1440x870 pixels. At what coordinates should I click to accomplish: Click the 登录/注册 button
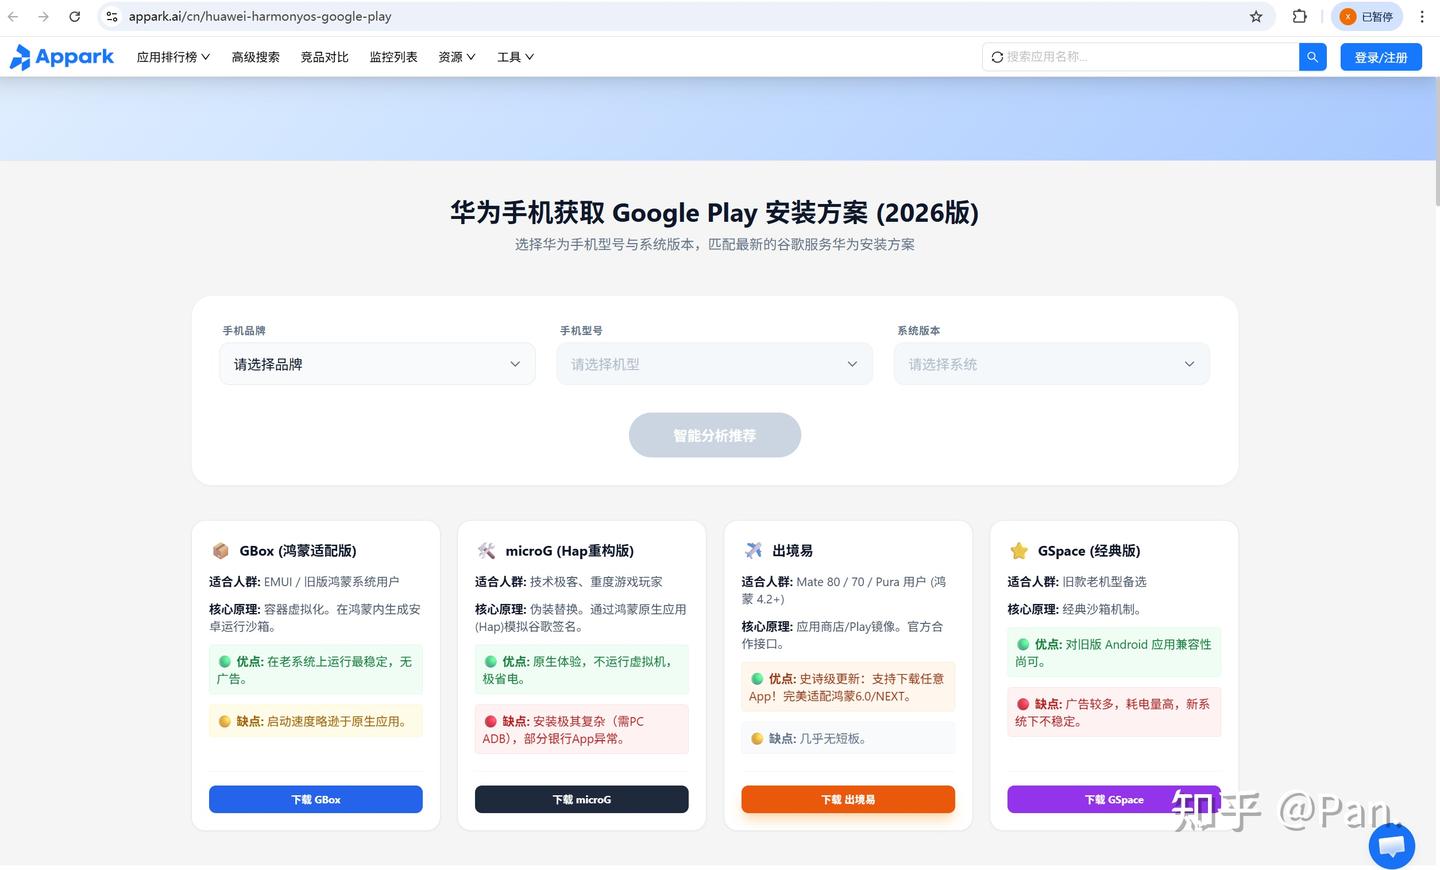coord(1380,57)
